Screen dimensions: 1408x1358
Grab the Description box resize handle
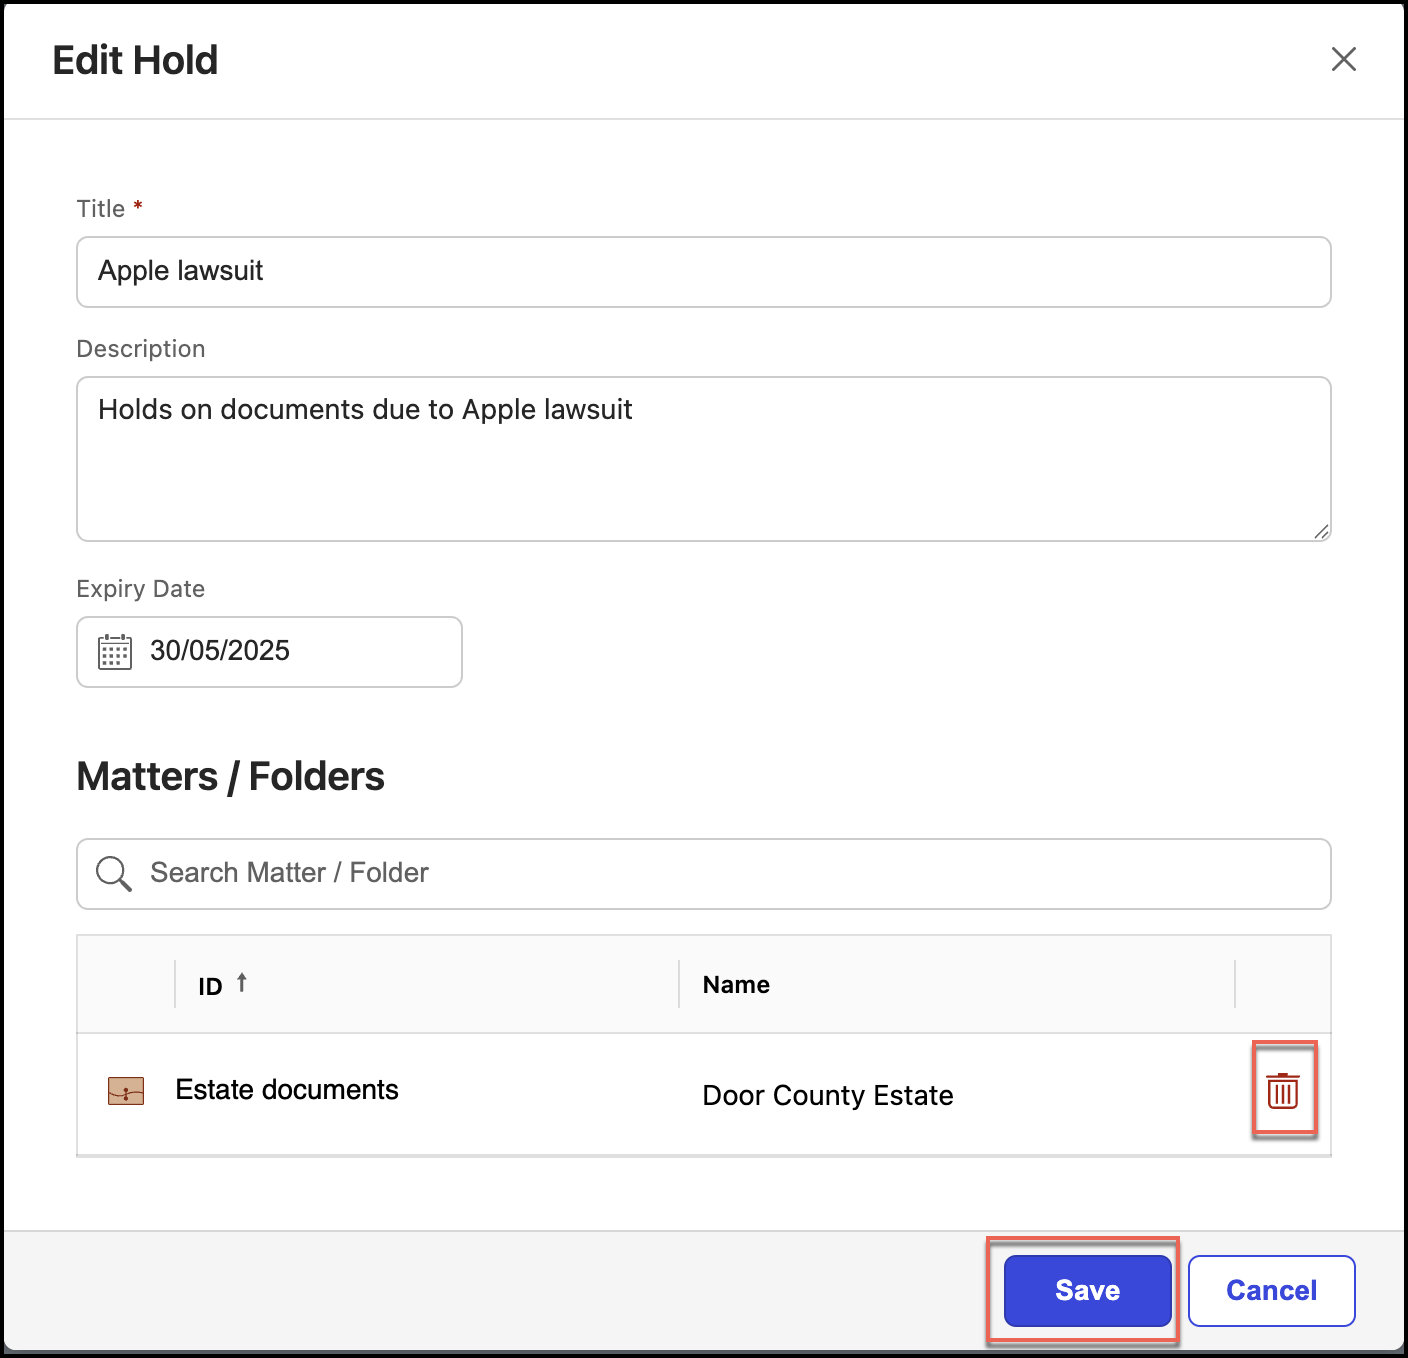(1321, 532)
